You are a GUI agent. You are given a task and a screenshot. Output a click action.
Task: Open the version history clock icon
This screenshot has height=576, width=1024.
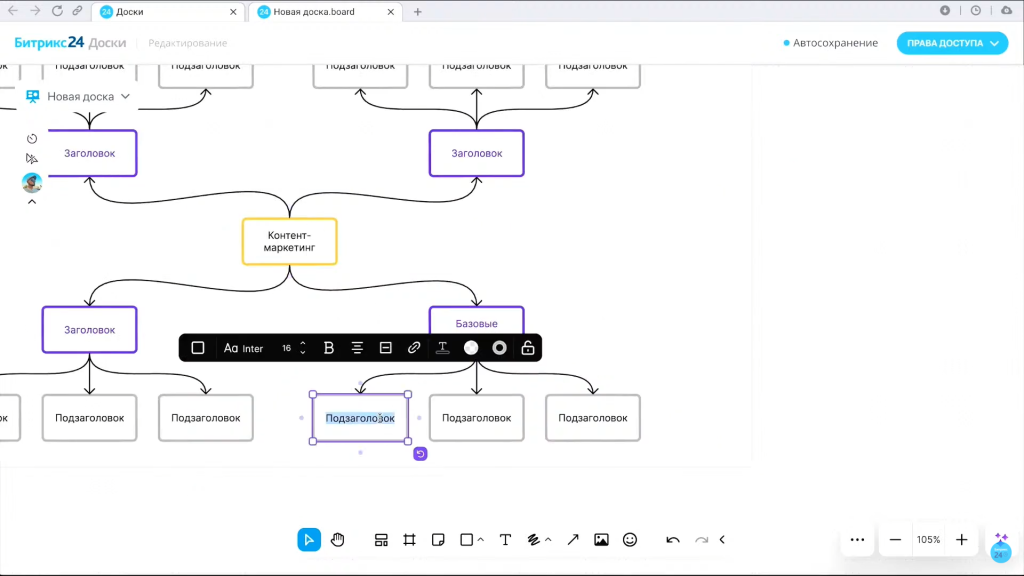point(32,138)
